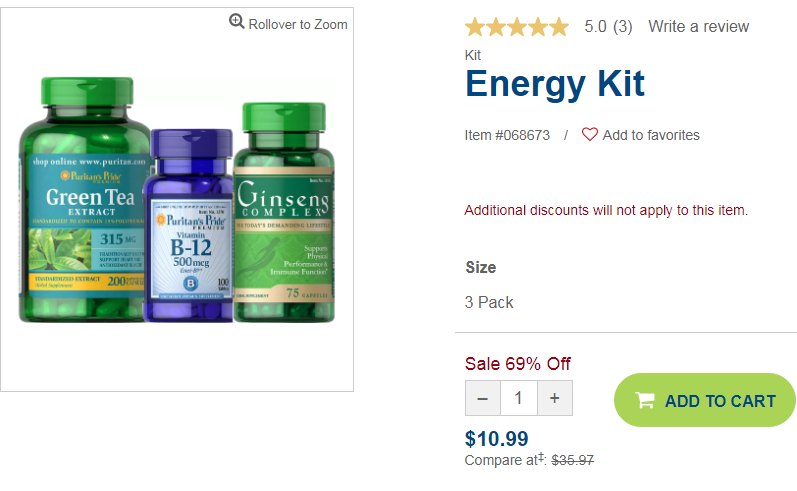This screenshot has width=797, height=491.
Task: Open the review count (3)
Action: pos(623,26)
